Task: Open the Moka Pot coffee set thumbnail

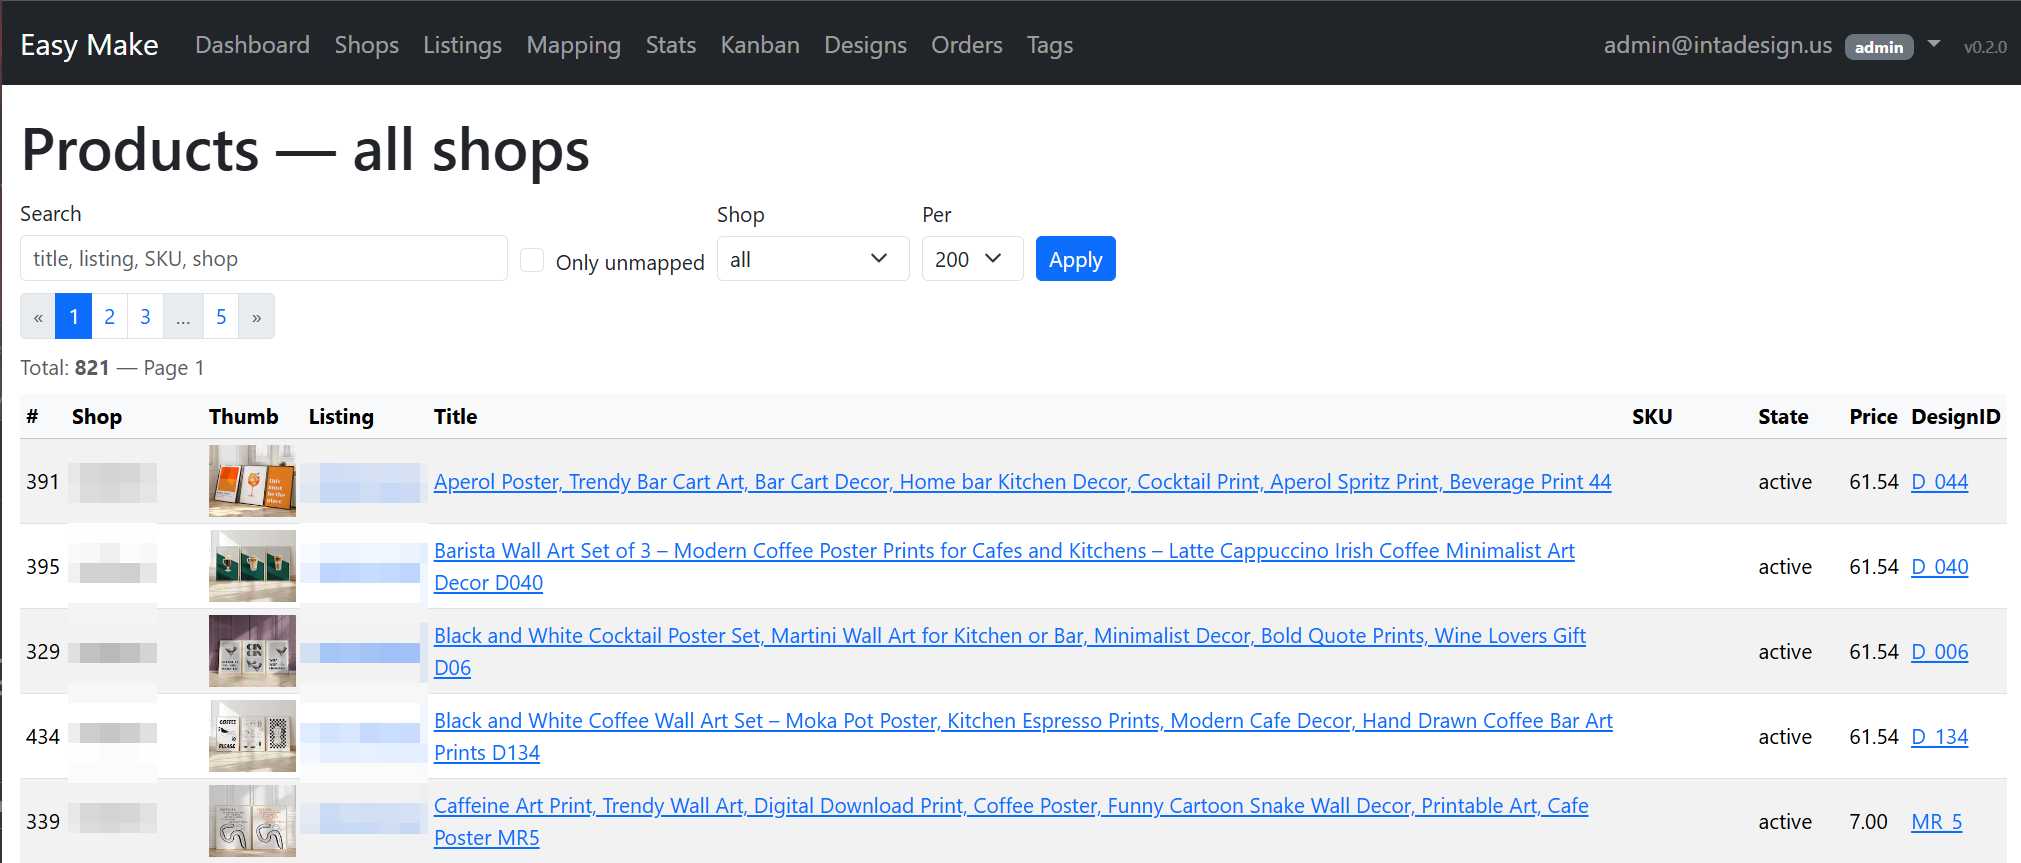Action: 252,736
